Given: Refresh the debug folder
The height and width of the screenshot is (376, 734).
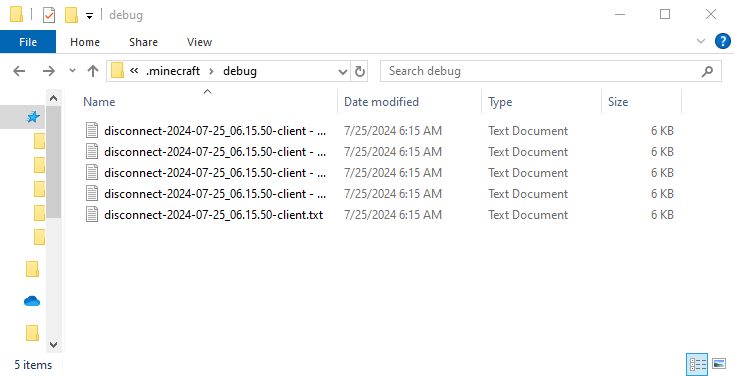Looking at the screenshot, I should coord(360,72).
